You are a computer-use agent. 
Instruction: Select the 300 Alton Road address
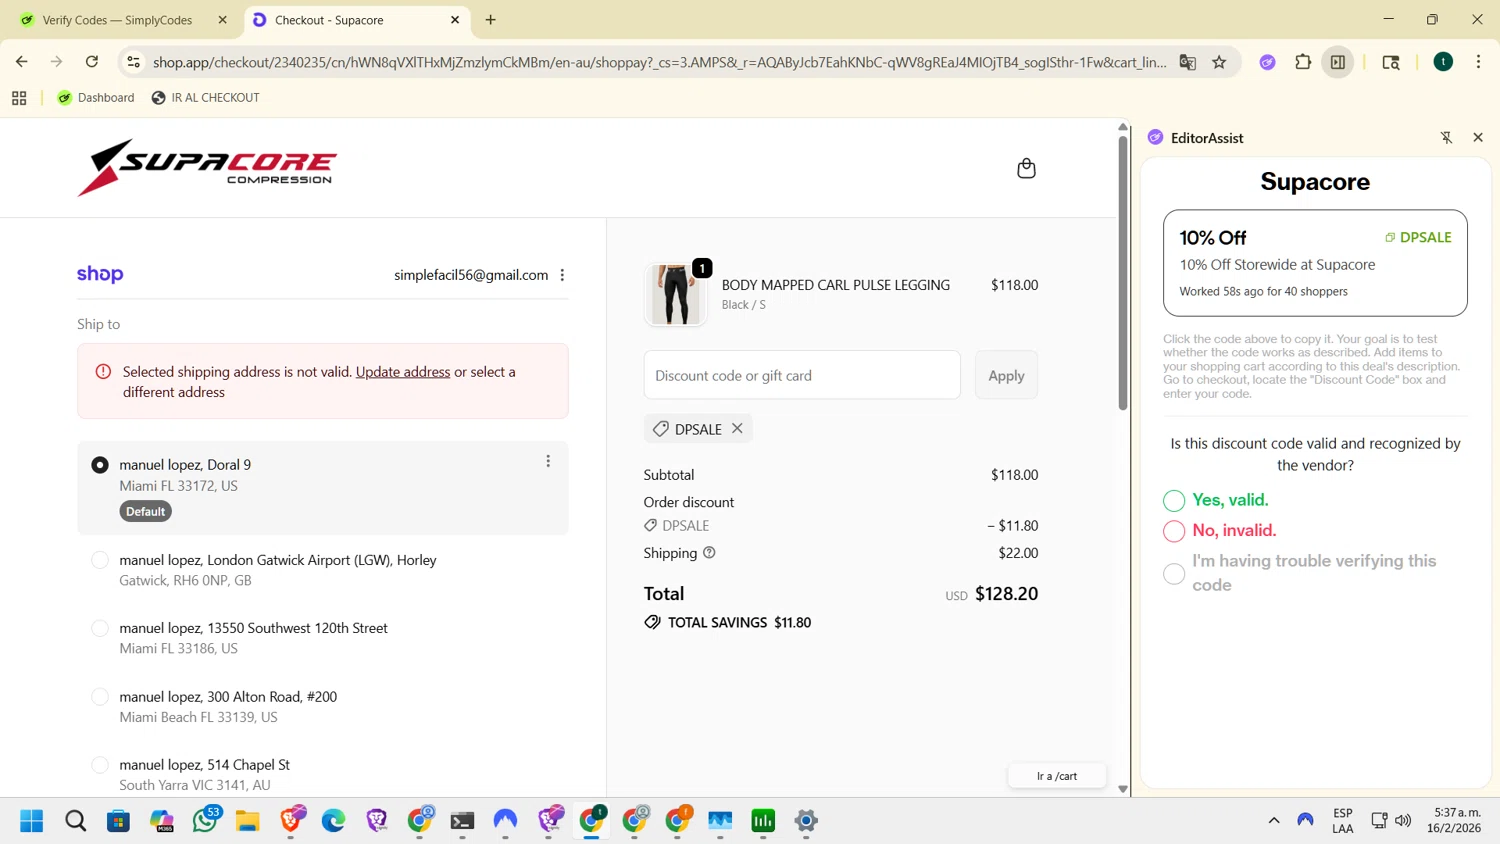(100, 697)
